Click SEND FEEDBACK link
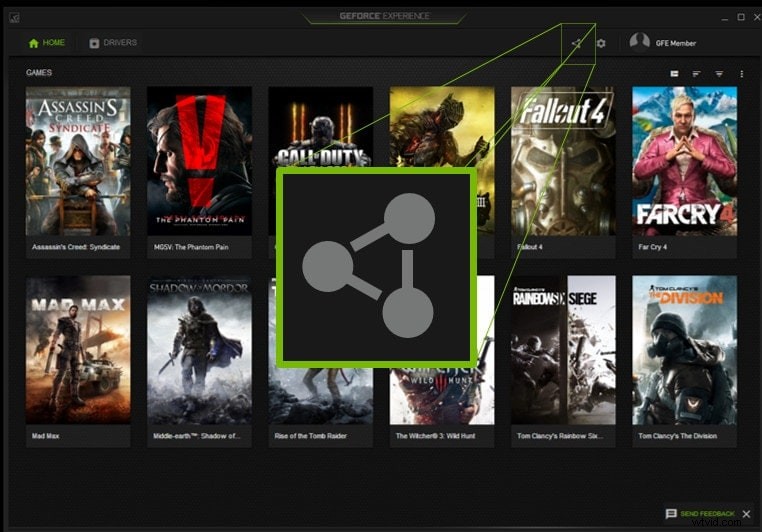 pyautogui.click(x=708, y=514)
